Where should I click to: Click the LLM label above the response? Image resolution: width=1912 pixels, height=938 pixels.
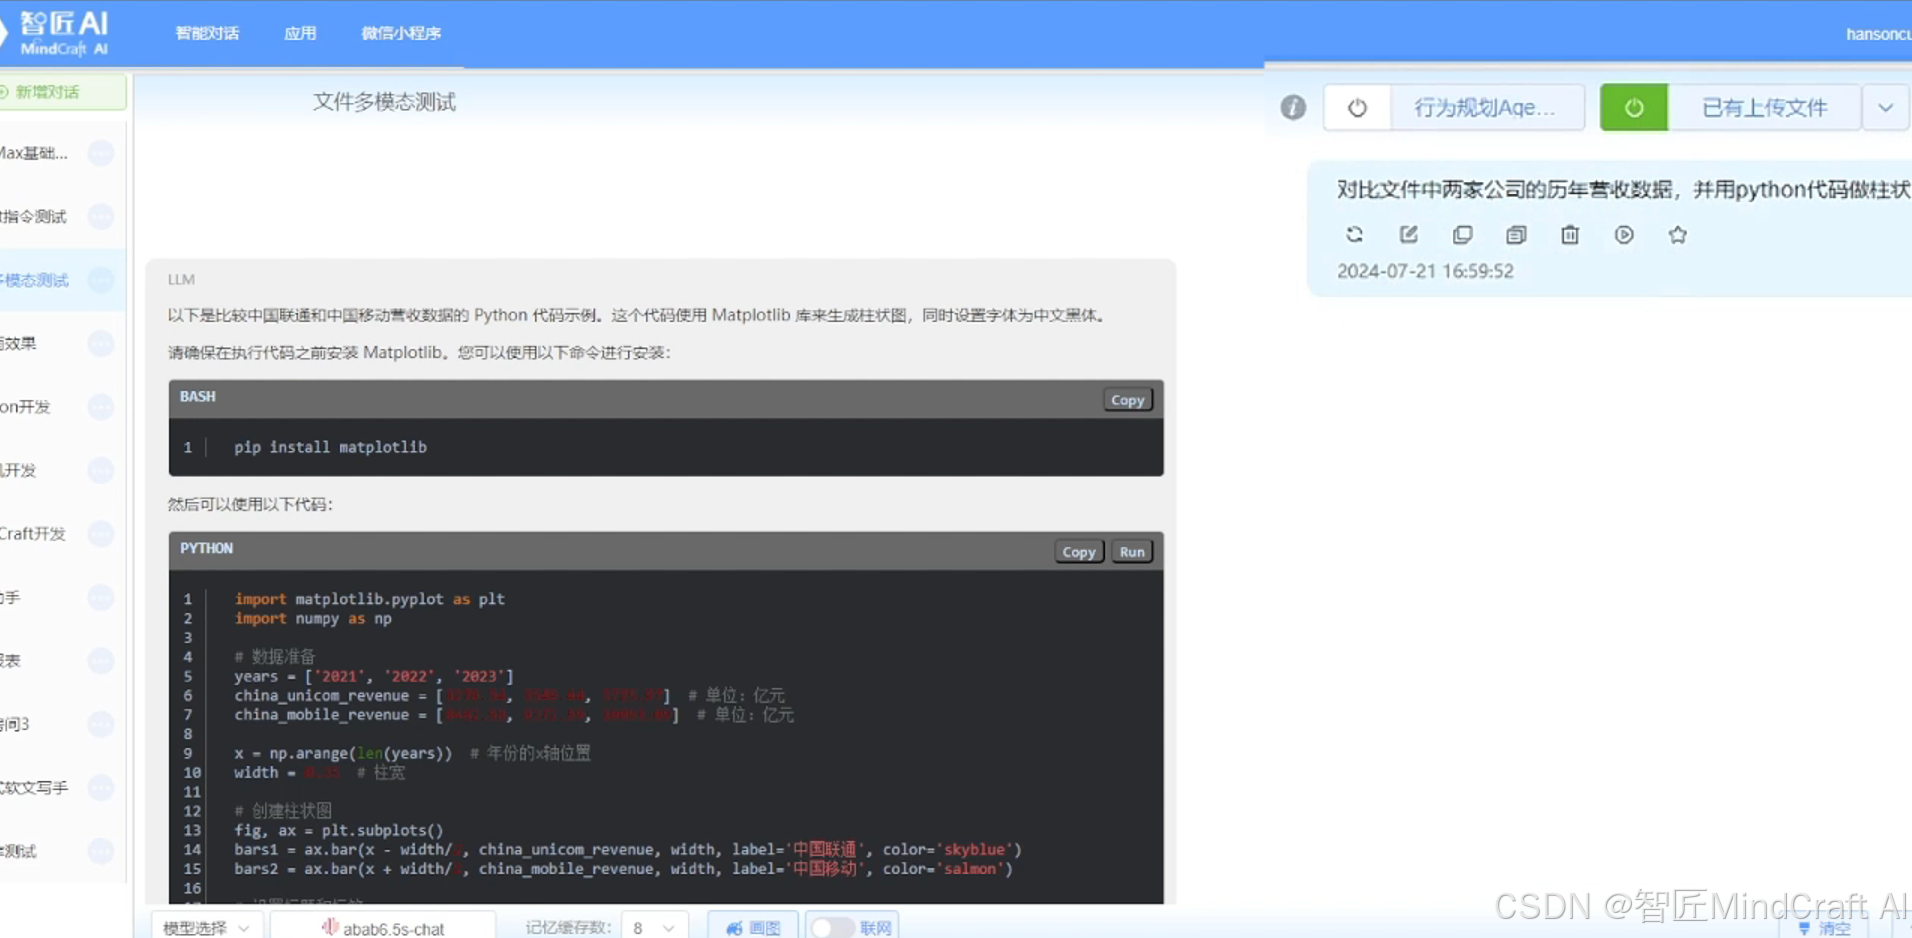[x=181, y=280]
